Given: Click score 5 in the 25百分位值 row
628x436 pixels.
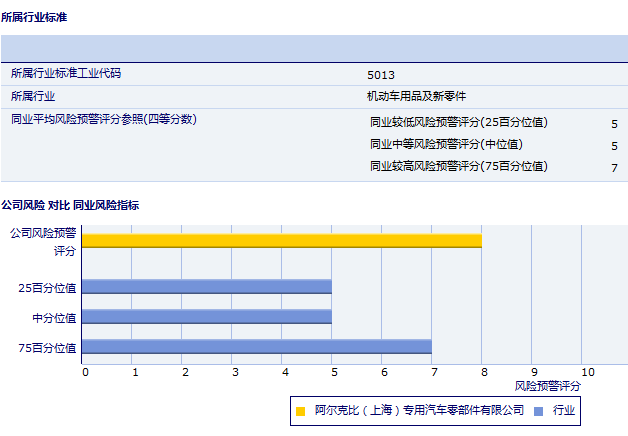Looking at the screenshot, I should [x=614, y=125].
